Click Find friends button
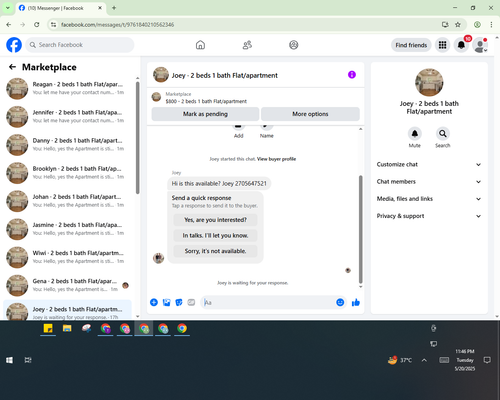This screenshot has height=400, width=500. tap(411, 45)
